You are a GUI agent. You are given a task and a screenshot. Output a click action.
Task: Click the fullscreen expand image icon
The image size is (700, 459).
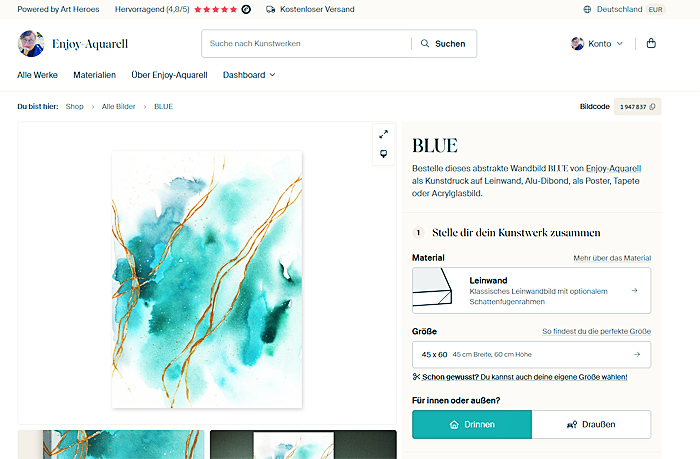point(383,134)
